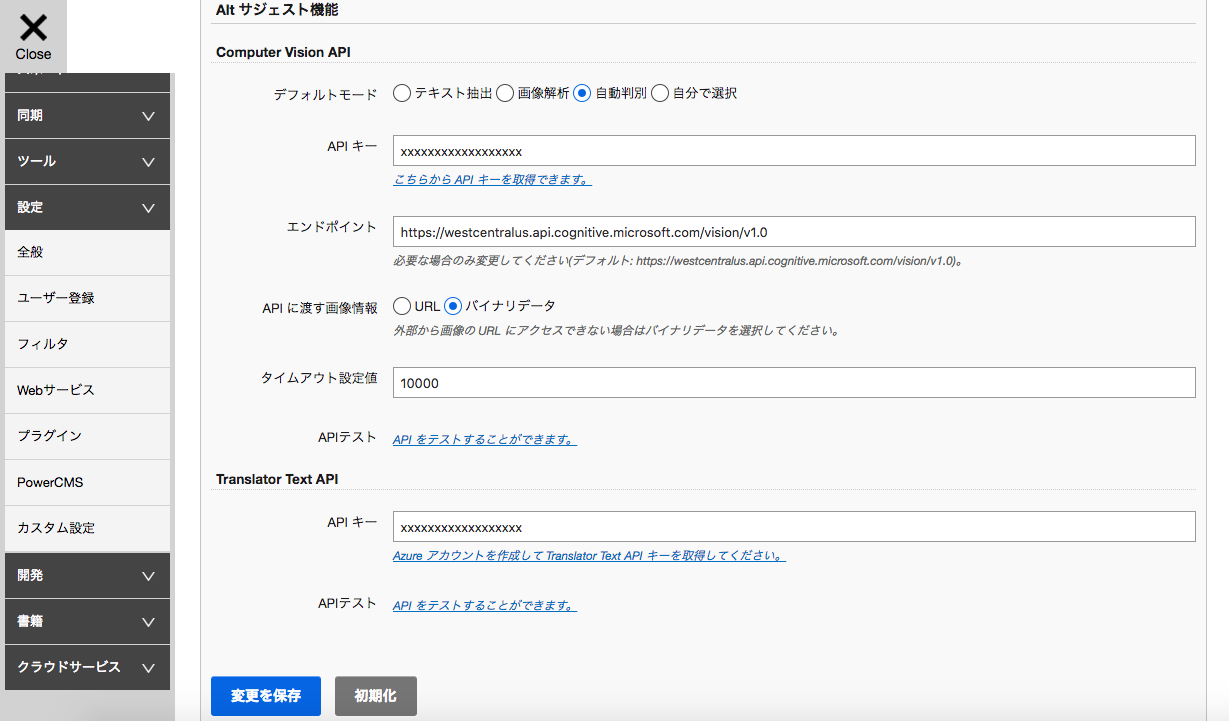
Task: Click the 変更を保存 button
Action: coord(266,696)
